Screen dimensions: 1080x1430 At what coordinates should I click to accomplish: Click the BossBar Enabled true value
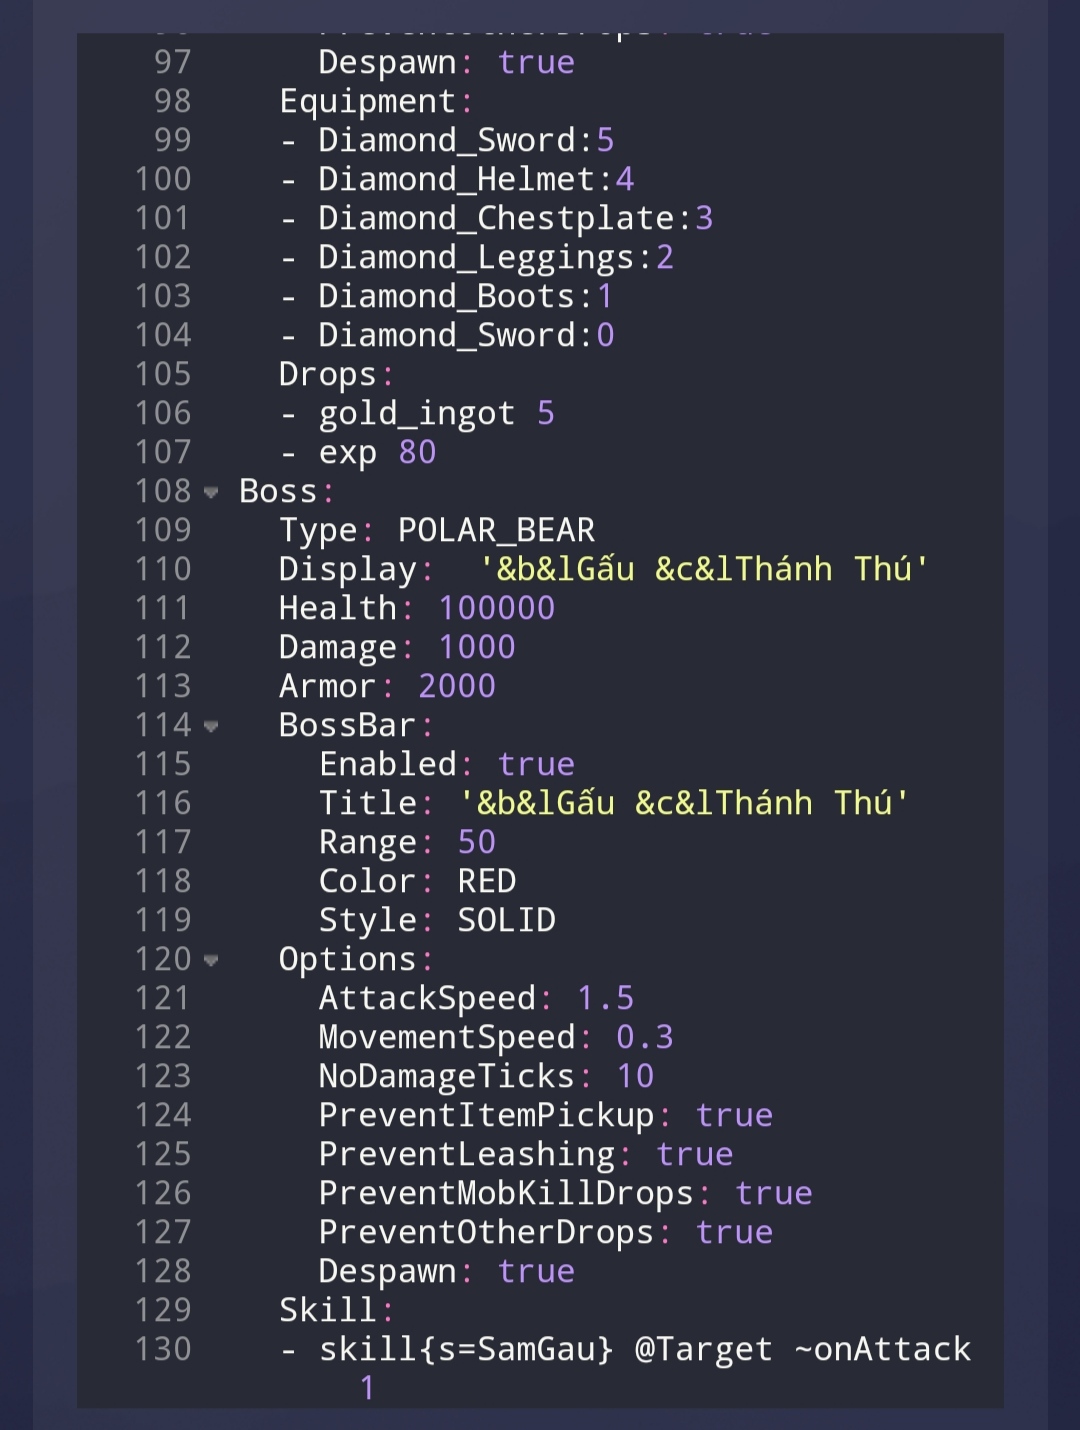536,764
